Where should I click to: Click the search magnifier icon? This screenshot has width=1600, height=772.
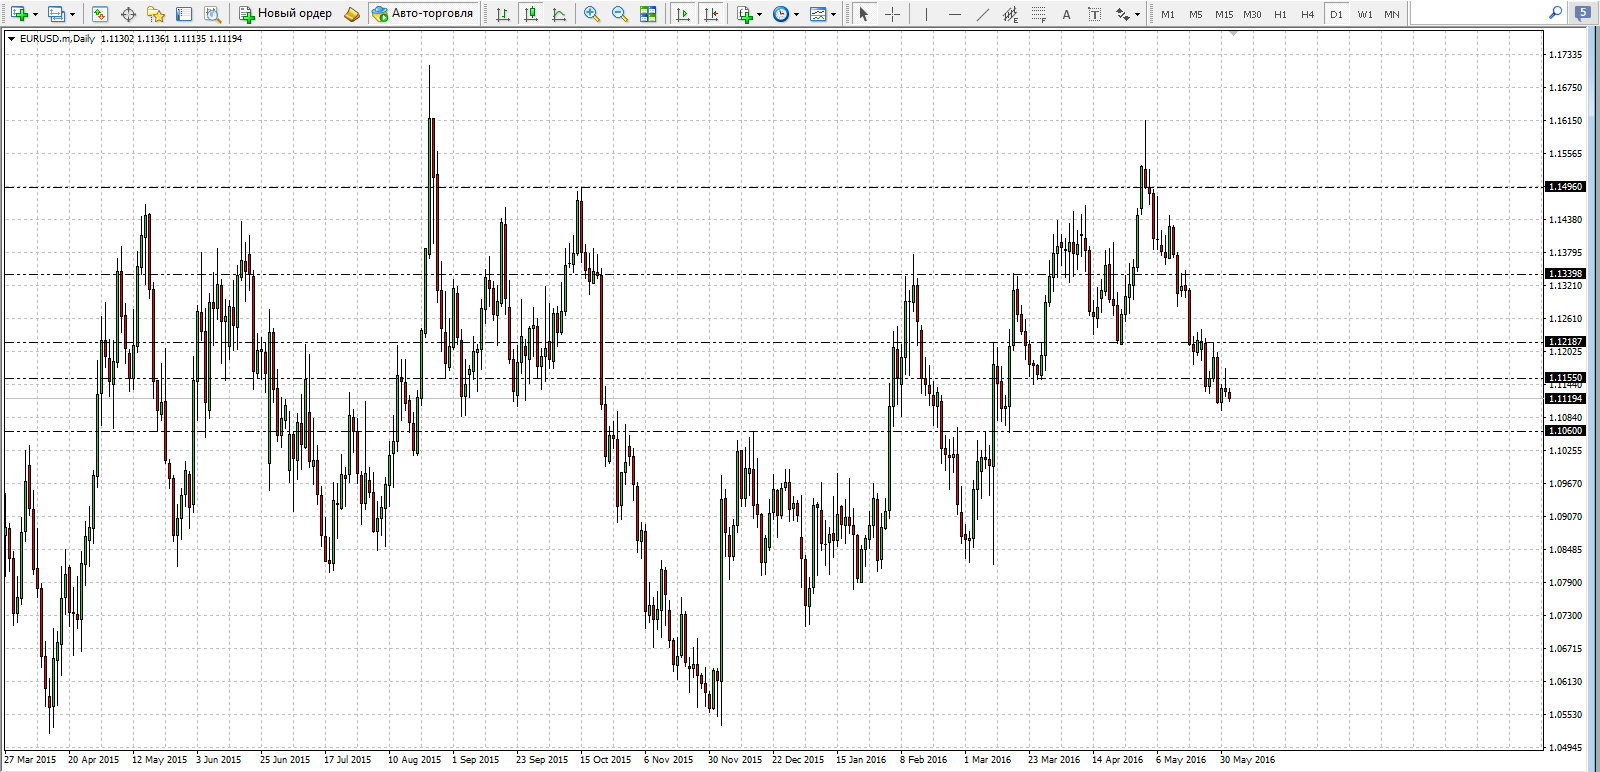(1555, 13)
